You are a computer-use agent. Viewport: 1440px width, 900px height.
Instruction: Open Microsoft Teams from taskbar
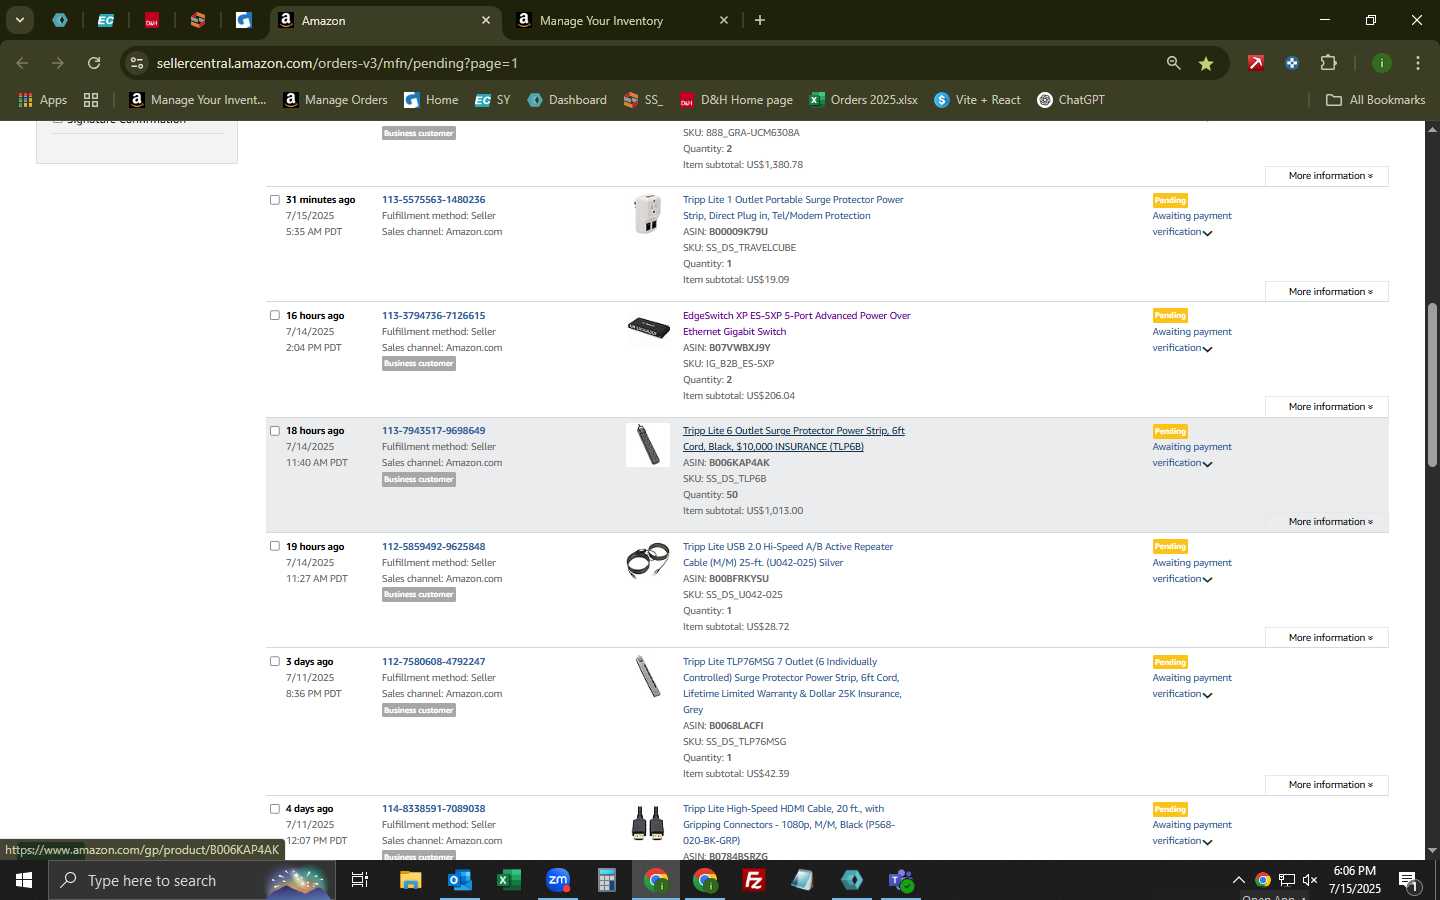[901, 880]
